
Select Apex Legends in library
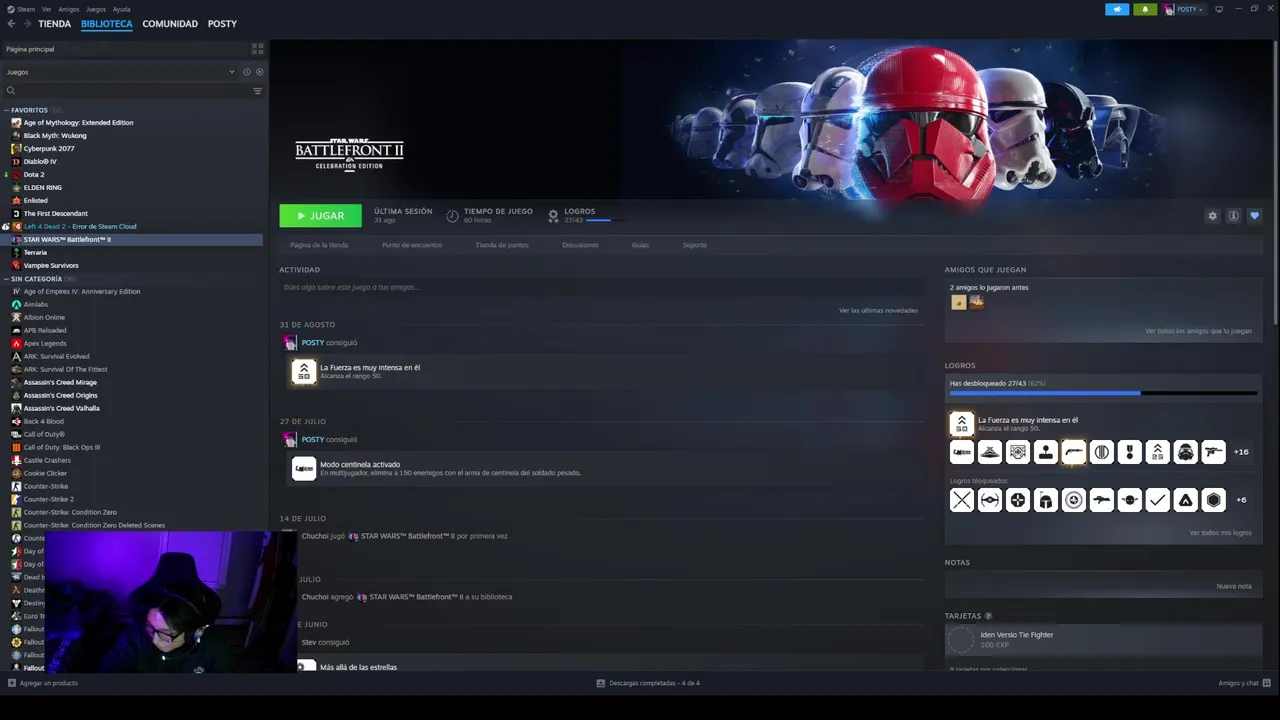45,344
